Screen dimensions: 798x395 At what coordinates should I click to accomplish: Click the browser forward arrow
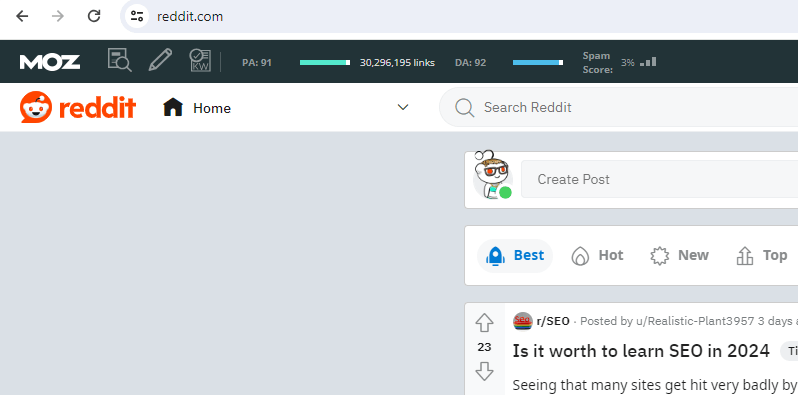click(x=58, y=16)
